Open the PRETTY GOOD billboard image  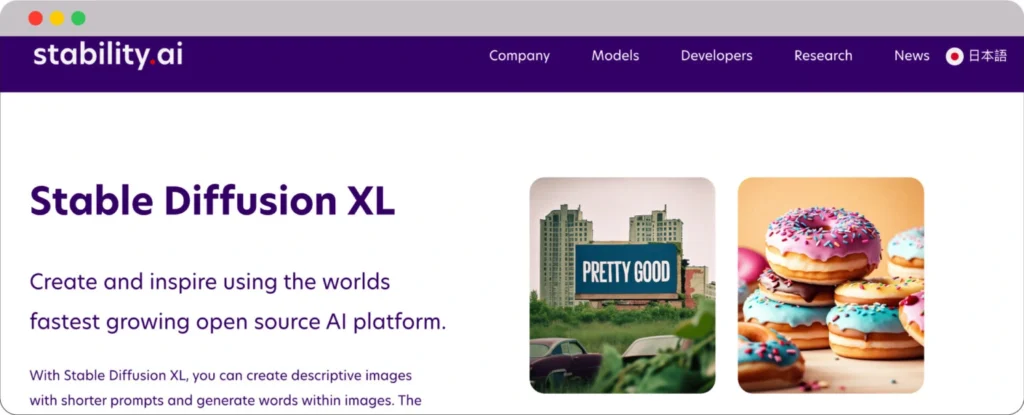(x=622, y=285)
